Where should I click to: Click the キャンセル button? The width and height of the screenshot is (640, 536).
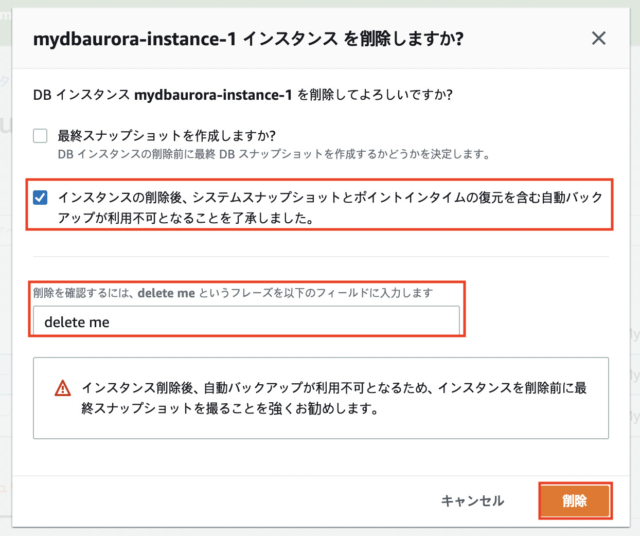pyautogui.click(x=472, y=500)
